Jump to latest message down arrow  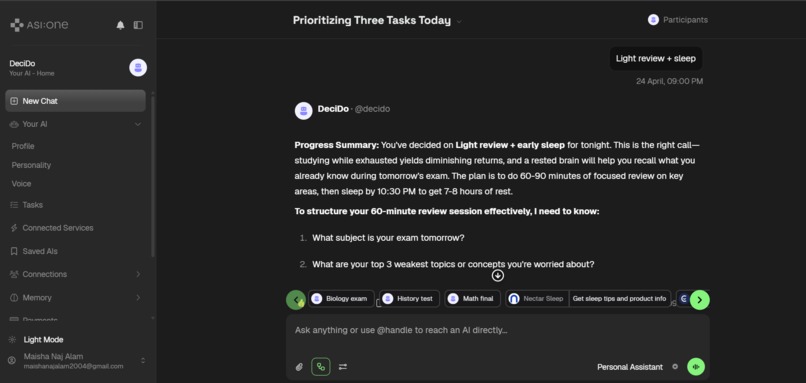point(498,276)
